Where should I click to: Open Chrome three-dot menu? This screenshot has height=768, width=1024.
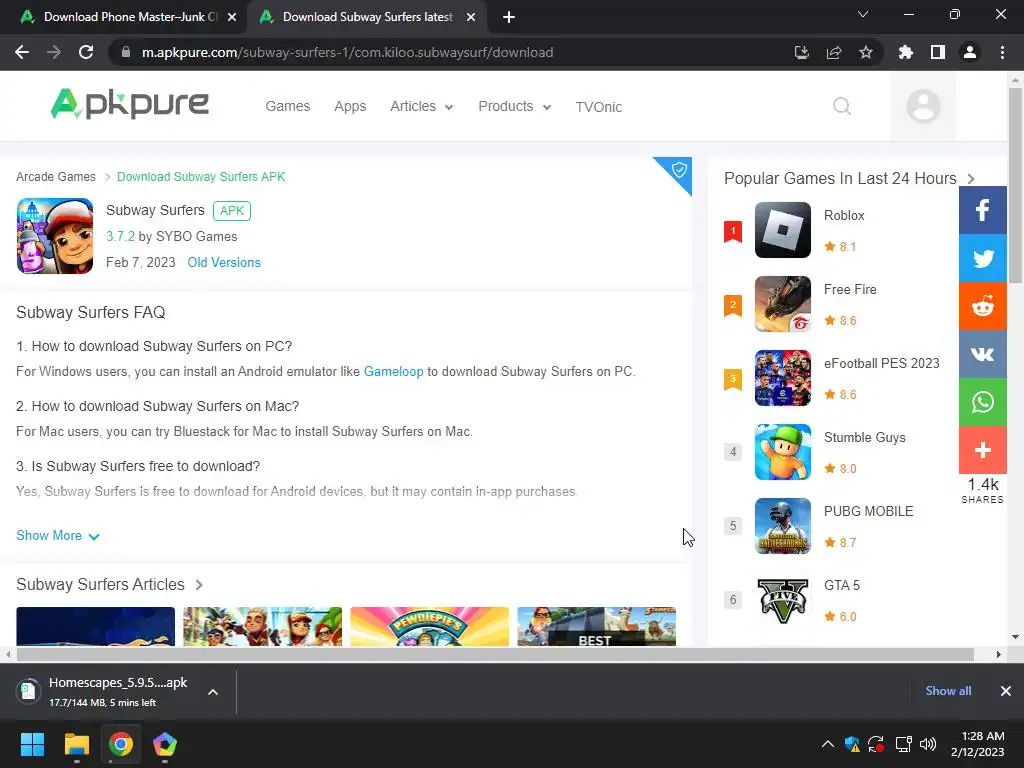point(1002,52)
